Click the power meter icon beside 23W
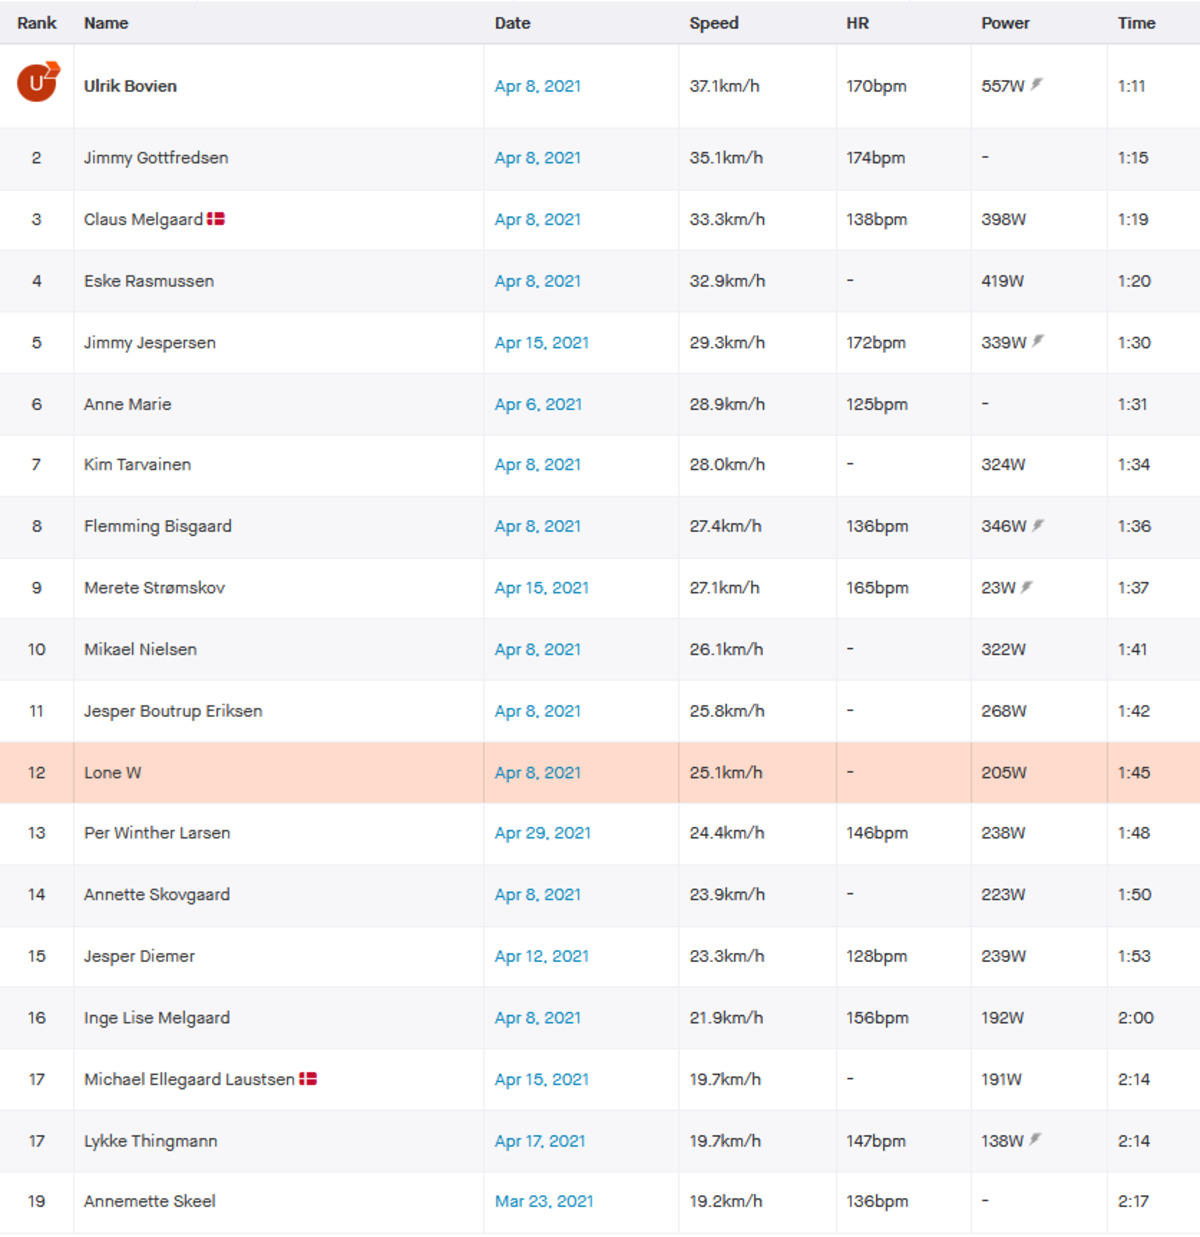Image resolution: width=1200 pixels, height=1237 pixels. 1027,587
